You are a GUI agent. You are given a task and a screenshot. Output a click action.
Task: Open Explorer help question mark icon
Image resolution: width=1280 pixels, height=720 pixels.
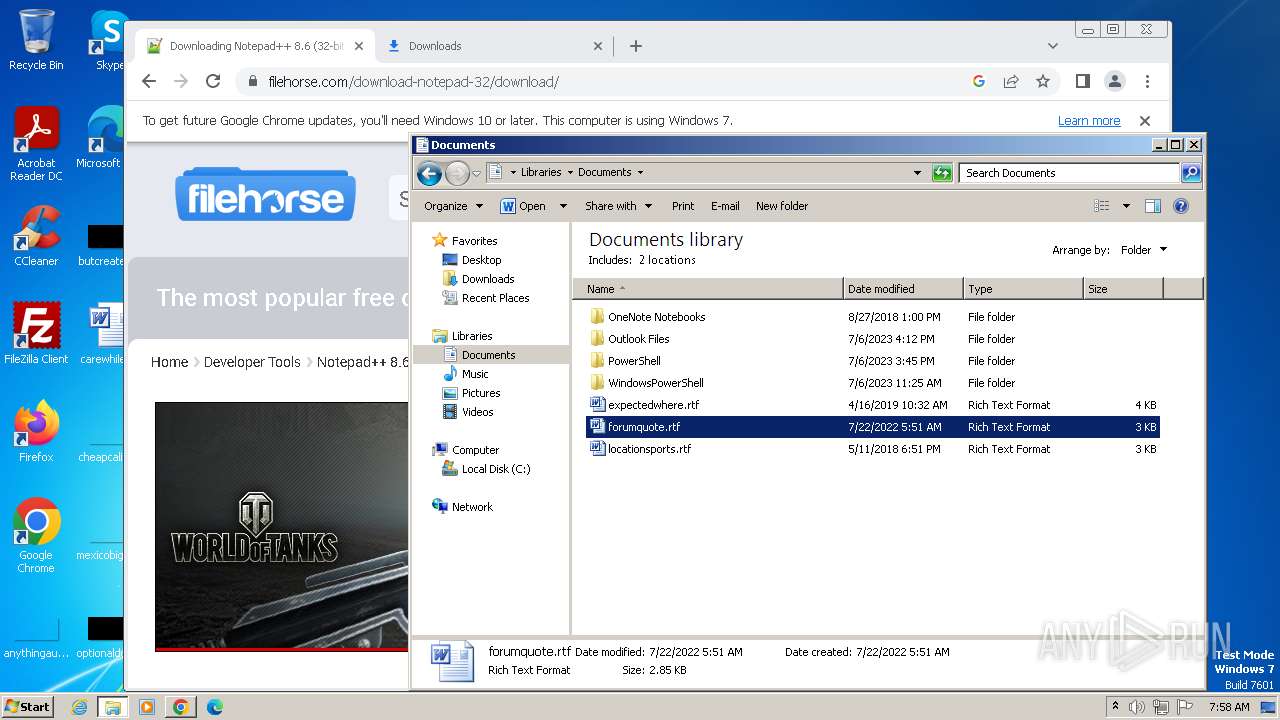click(1180, 206)
